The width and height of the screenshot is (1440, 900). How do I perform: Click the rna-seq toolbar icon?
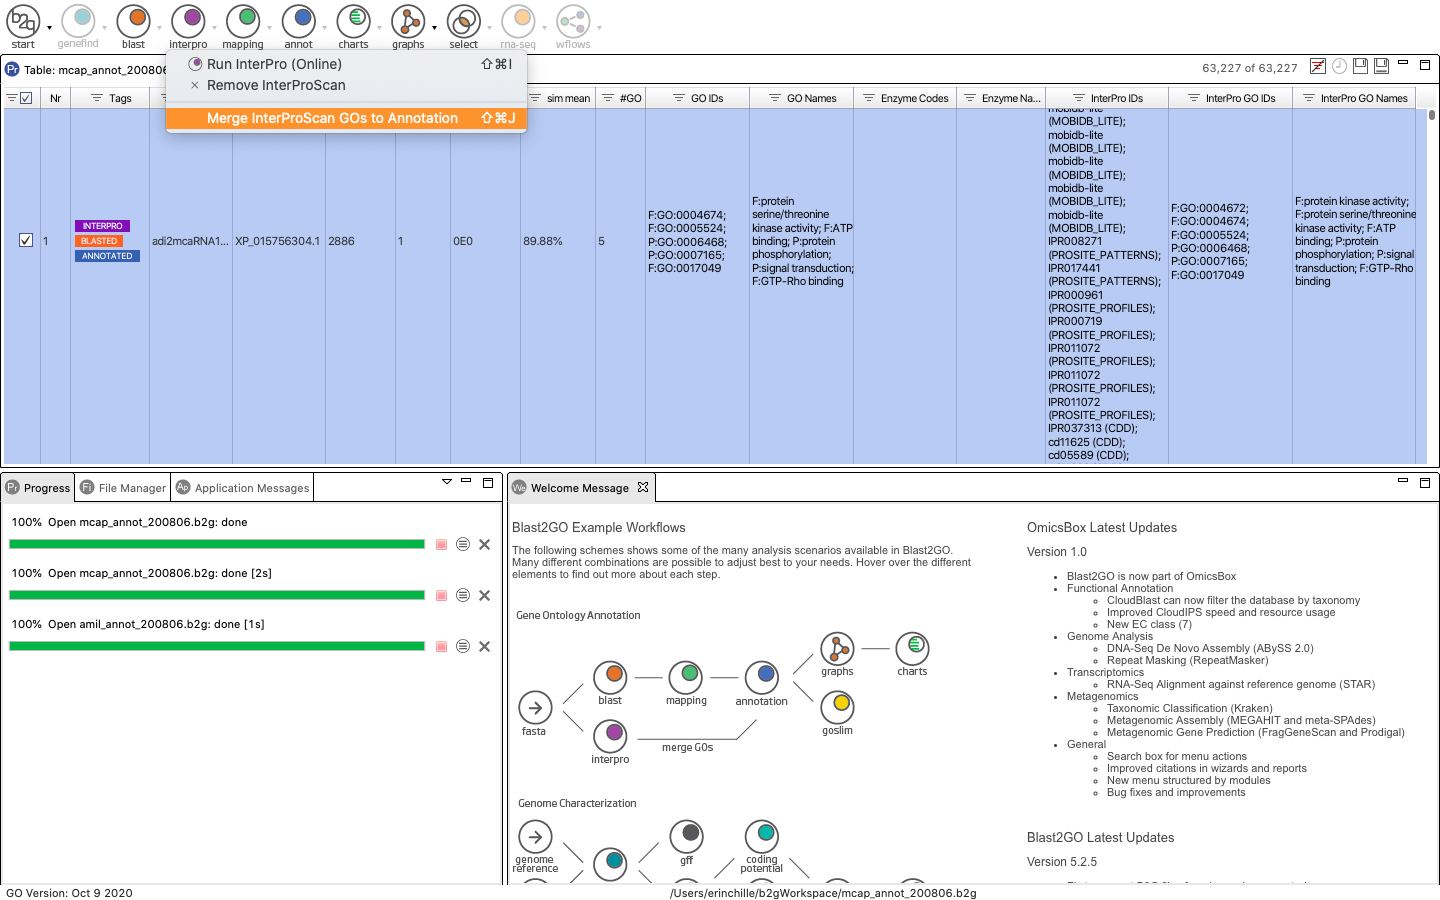tap(518, 21)
